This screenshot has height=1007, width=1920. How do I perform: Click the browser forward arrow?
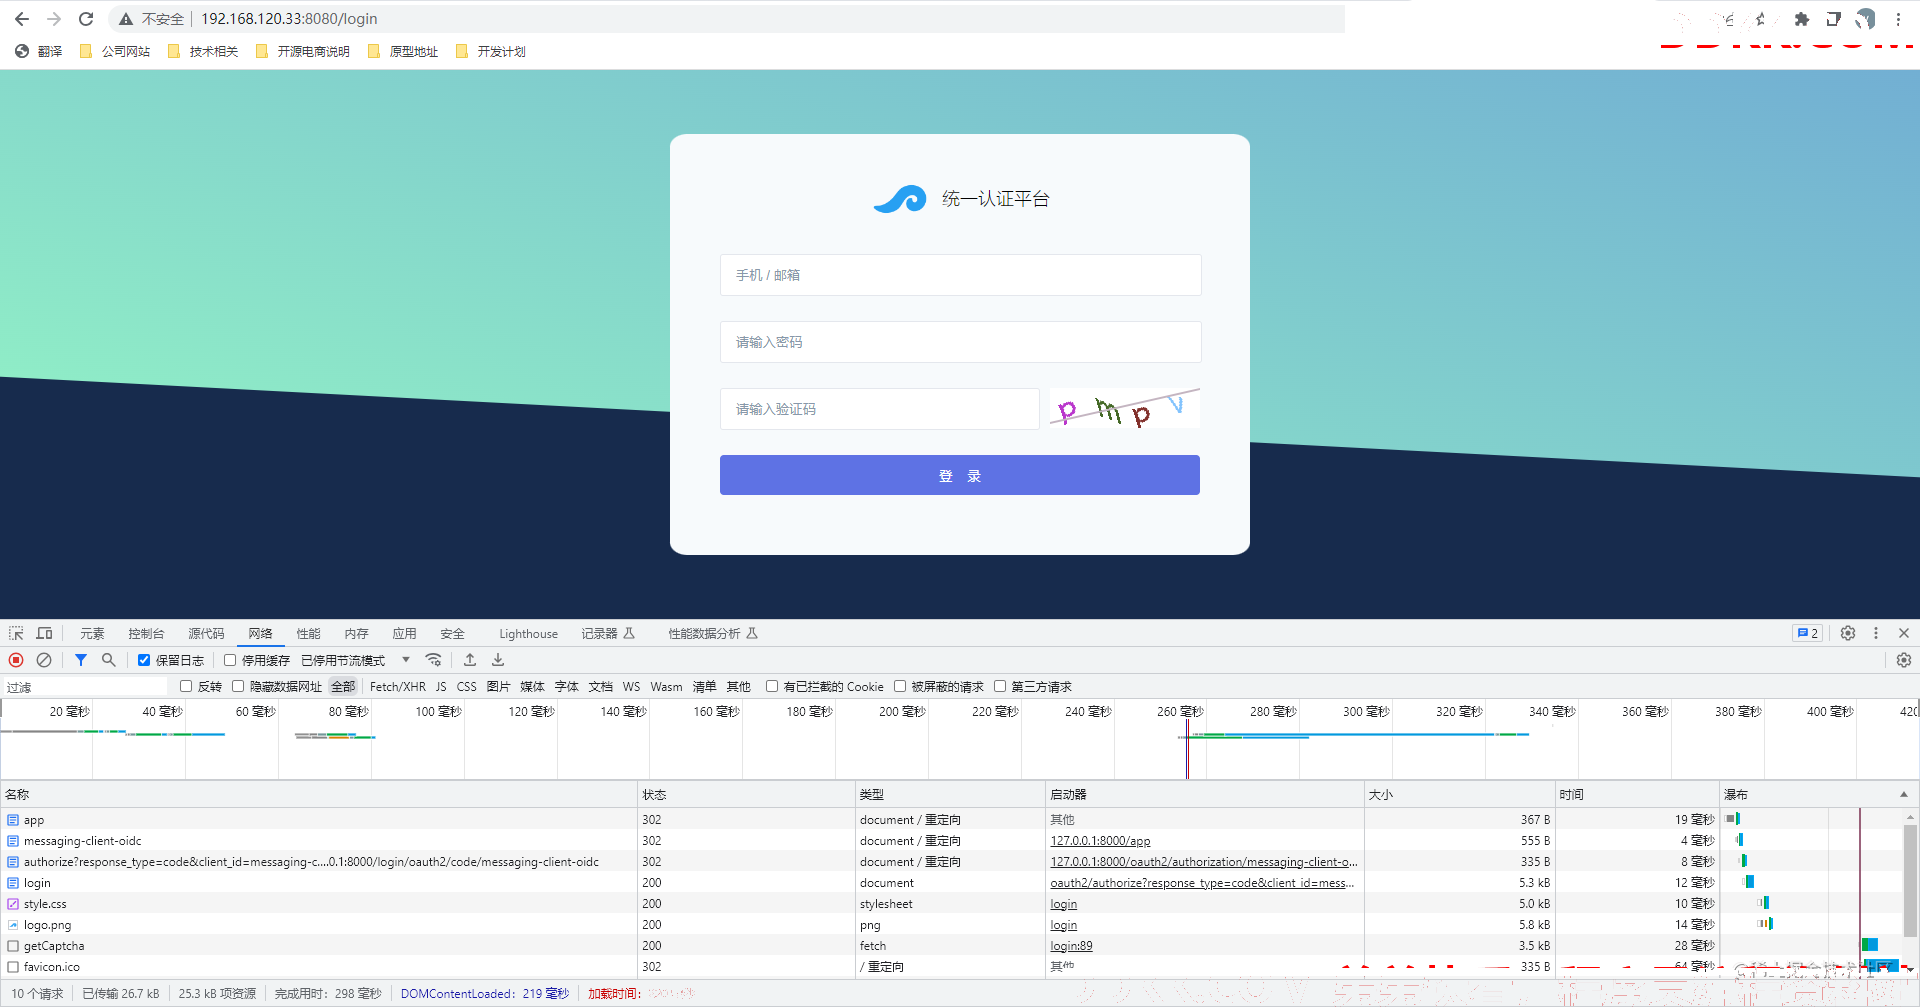[x=54, y=19]
